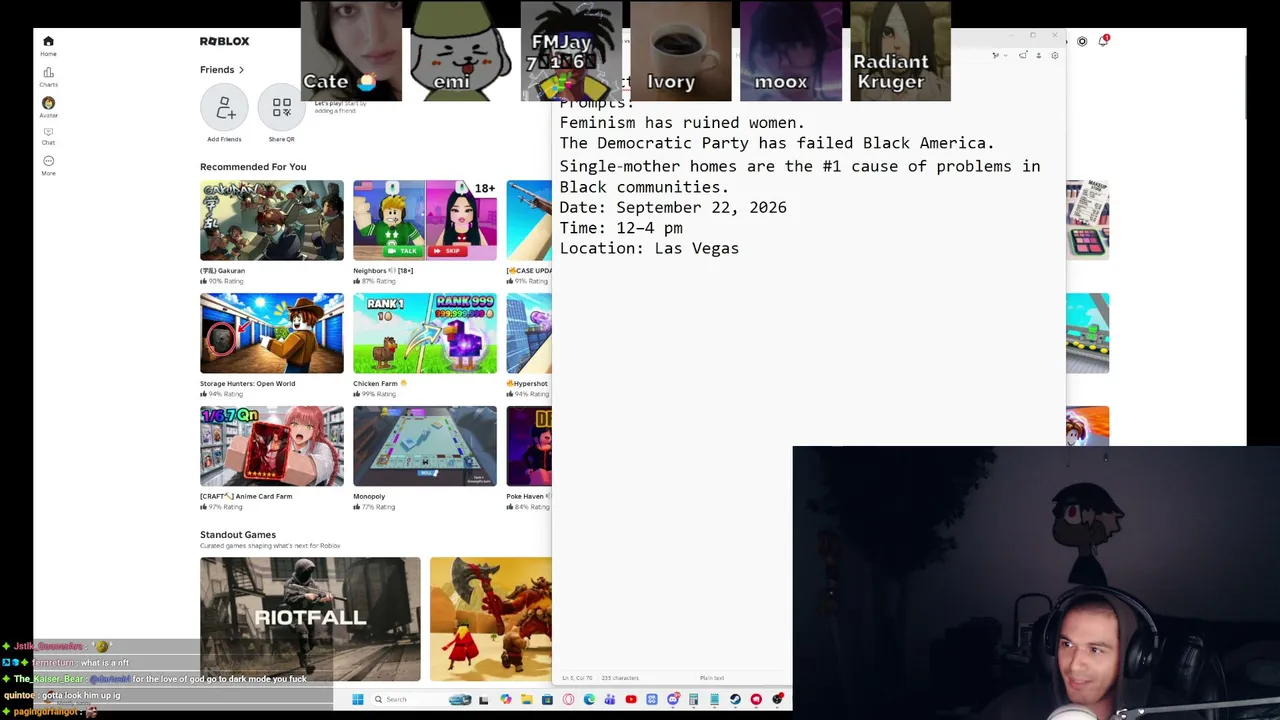Click the "Feminism has ruined women." line
The image size is (1280, 720).
(682, 123)
